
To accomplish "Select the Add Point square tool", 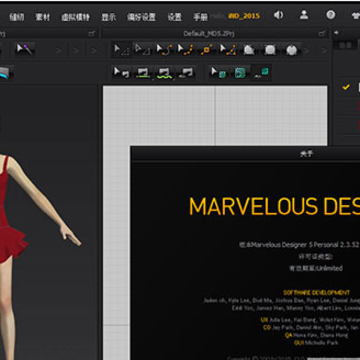I will click(x=206, y=50).
